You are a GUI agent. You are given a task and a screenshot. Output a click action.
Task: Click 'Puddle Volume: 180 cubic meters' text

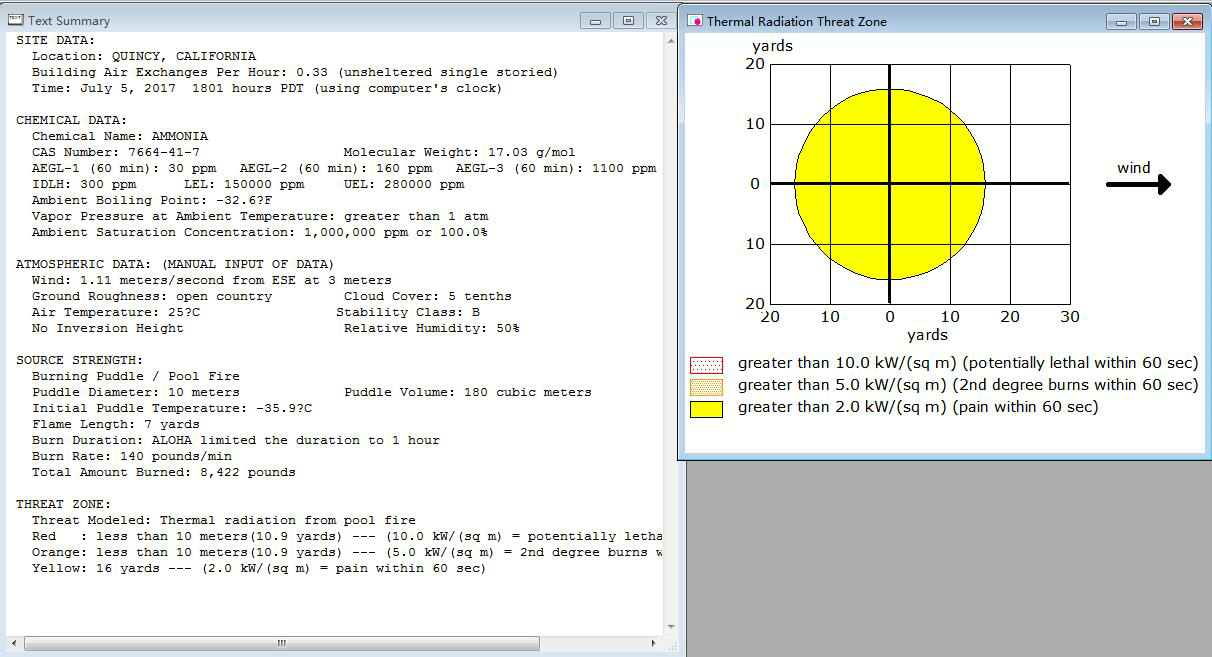coord(468,392)
